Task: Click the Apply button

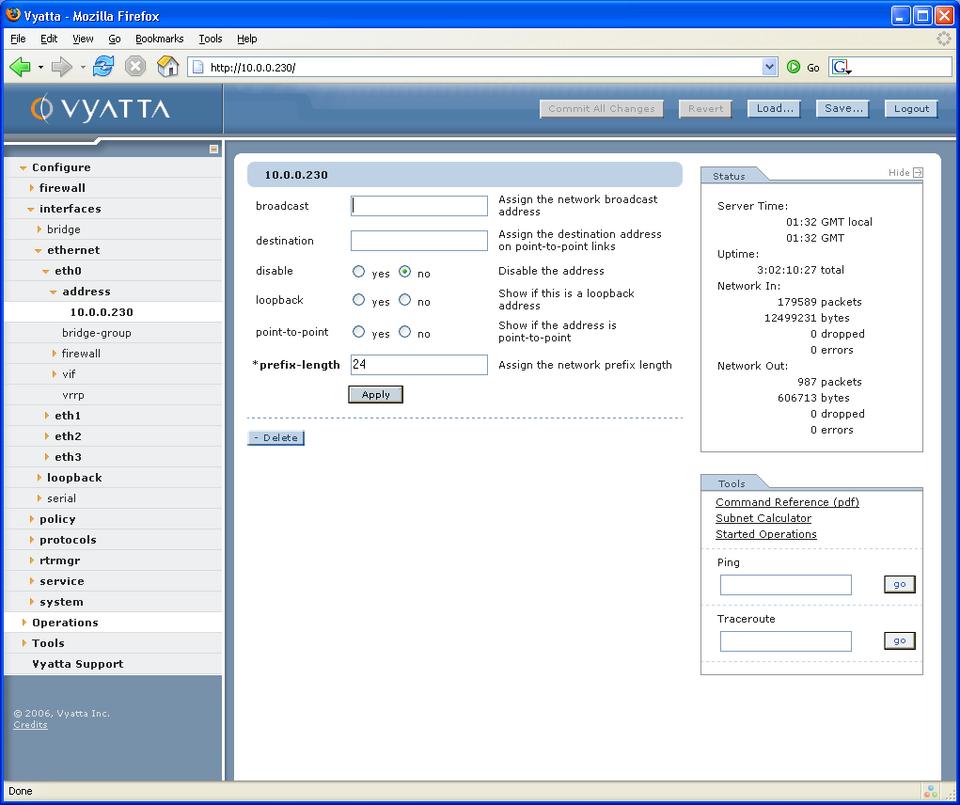Action: pyautogui.click(x=376, y=395)
